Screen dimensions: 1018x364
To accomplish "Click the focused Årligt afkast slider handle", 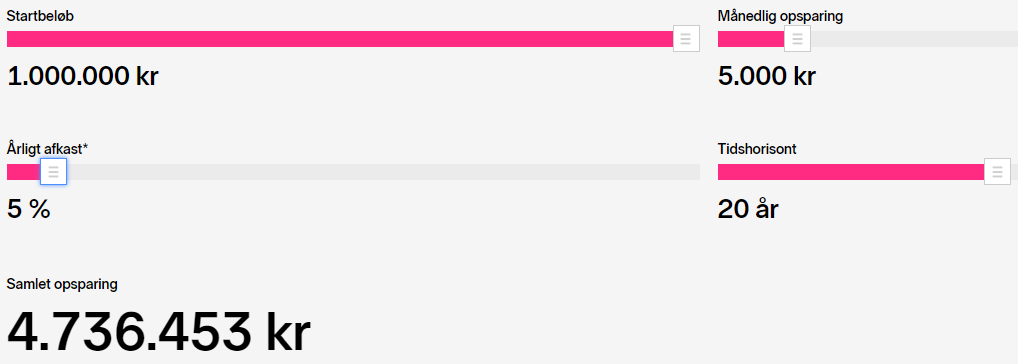I will click(53, 172).
